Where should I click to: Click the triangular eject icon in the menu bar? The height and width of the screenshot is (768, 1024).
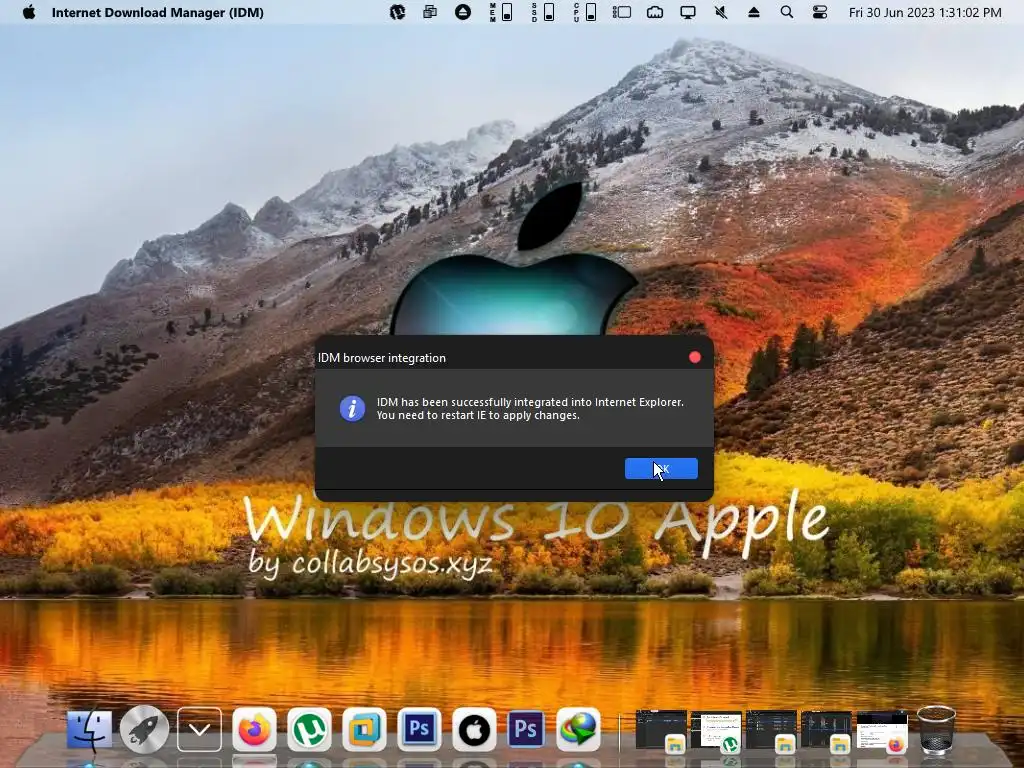click(x=754, y=12)
